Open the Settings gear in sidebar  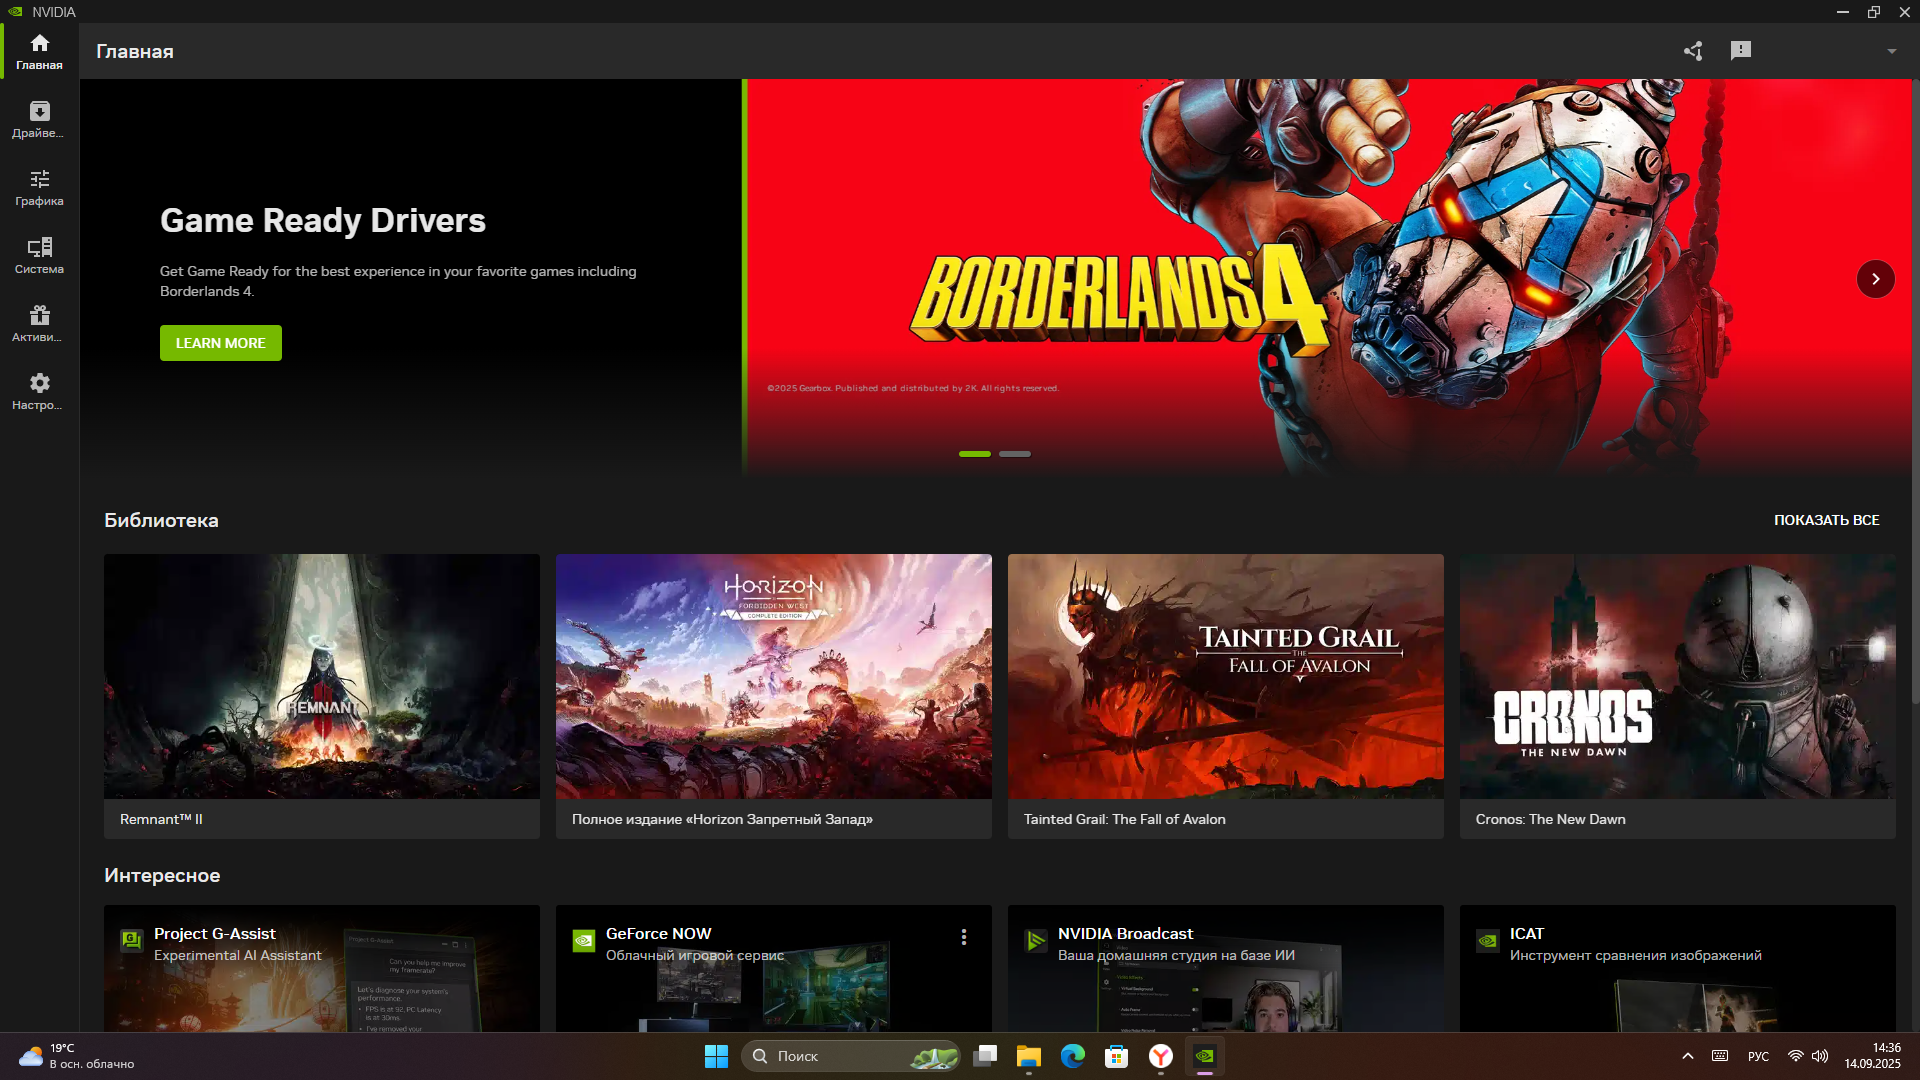39,391
